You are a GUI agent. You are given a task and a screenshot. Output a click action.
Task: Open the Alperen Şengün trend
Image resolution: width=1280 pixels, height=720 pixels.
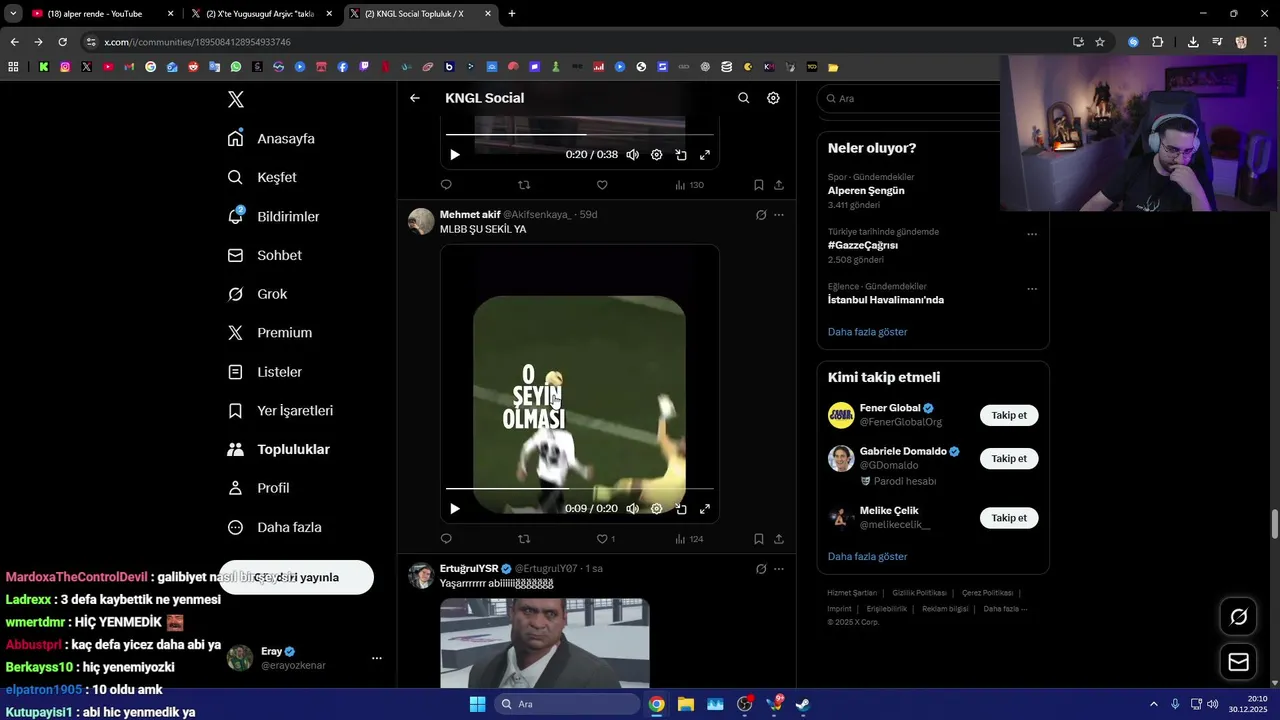[x=866, y=190]
